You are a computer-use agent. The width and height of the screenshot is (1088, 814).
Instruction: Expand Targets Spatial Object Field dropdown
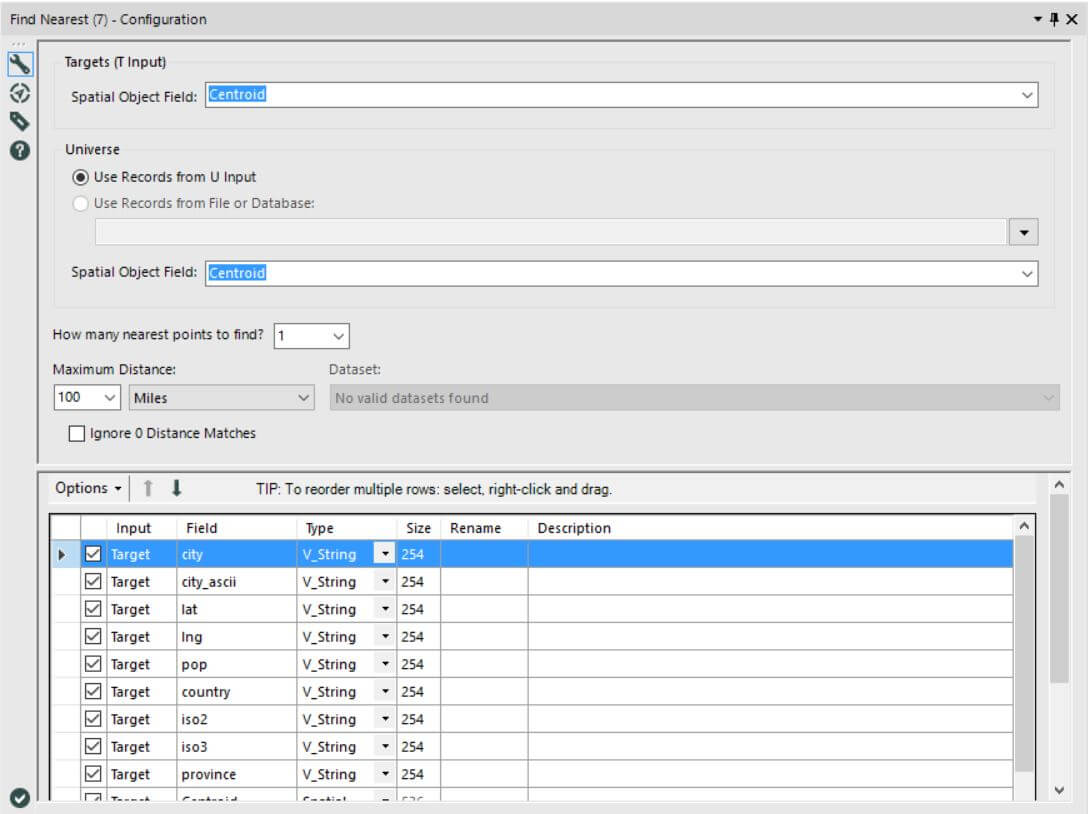coord(1027,95)
